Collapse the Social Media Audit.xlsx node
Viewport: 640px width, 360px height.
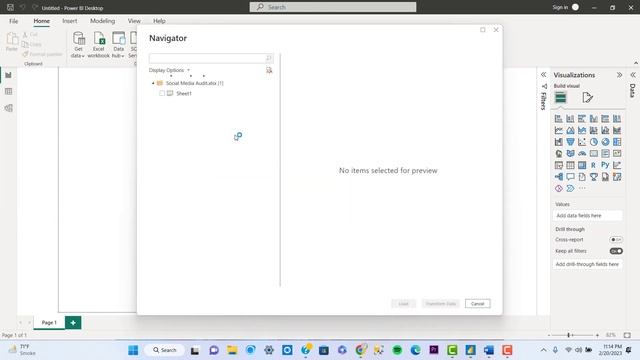tap(153, 83)
